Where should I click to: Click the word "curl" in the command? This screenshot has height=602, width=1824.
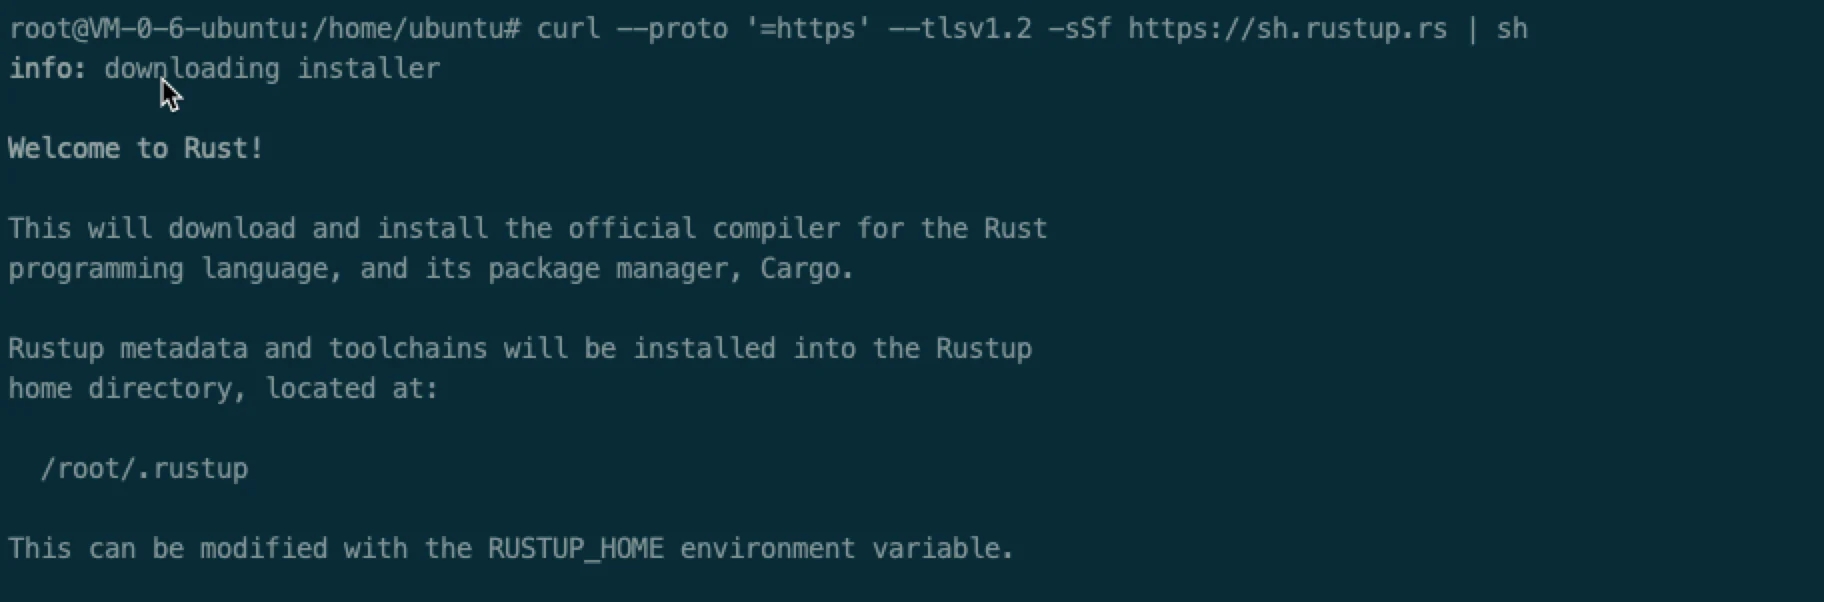(568, 28)
